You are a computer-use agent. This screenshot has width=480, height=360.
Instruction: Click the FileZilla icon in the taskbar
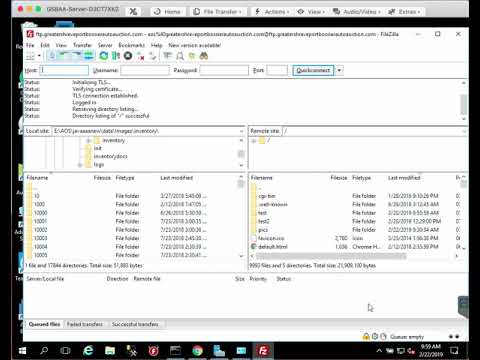click(x=263, y=351)
